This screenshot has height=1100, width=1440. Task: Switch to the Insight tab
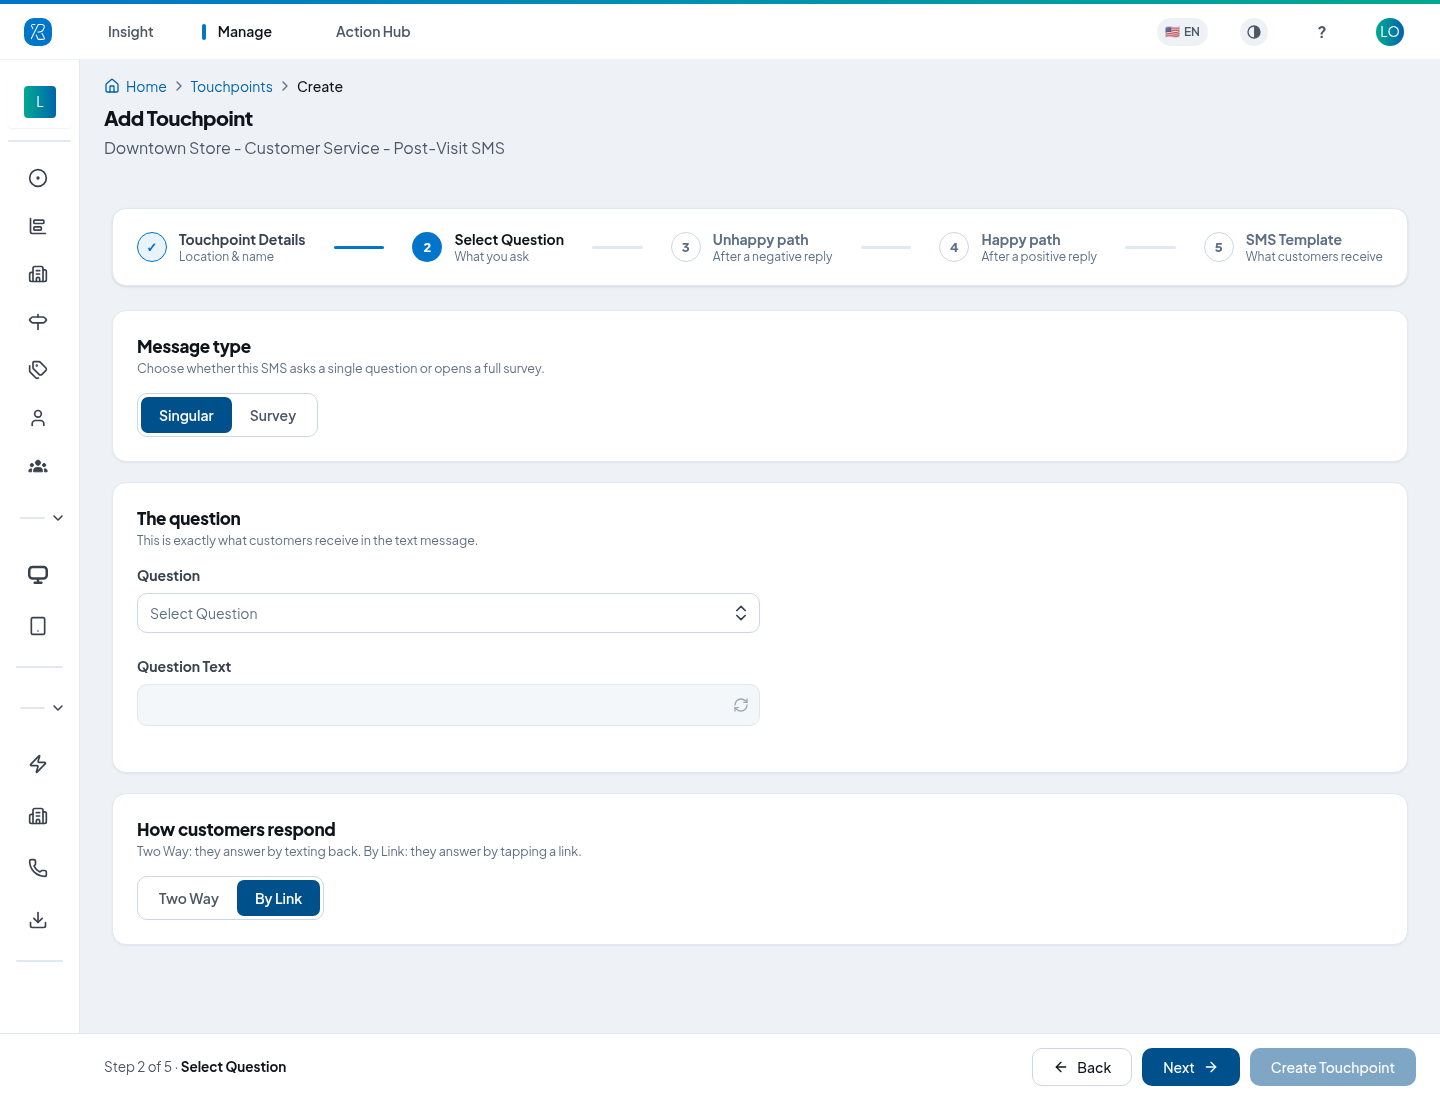click(x=130, y=32)
